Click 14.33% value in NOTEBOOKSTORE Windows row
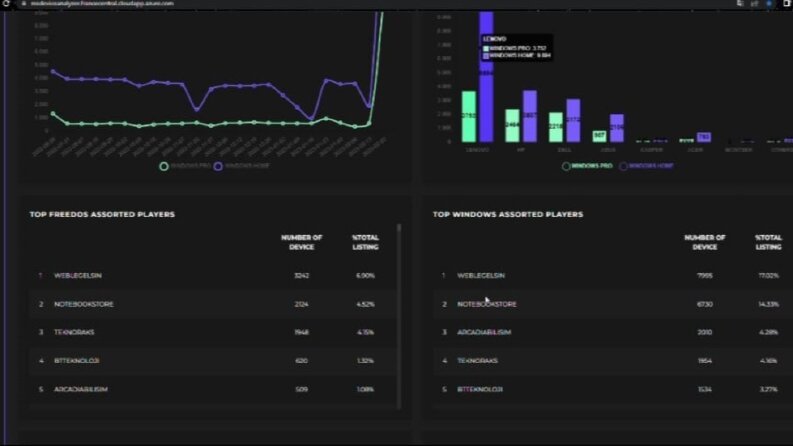 768,304
